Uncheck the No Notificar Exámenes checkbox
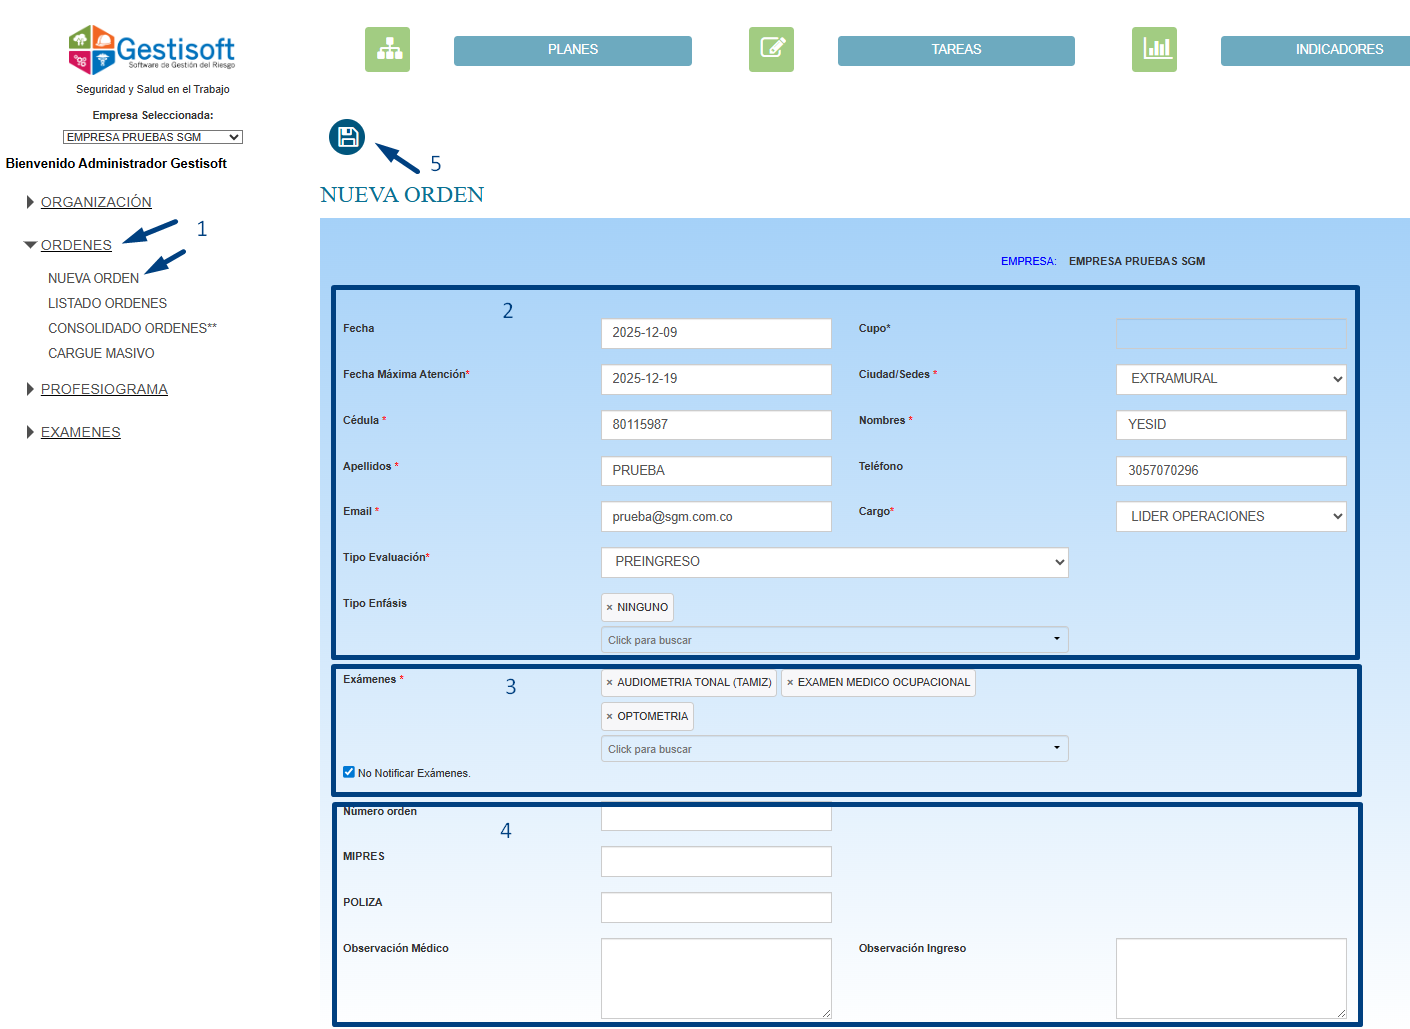1410x1029 pixels. coord(349,772)
